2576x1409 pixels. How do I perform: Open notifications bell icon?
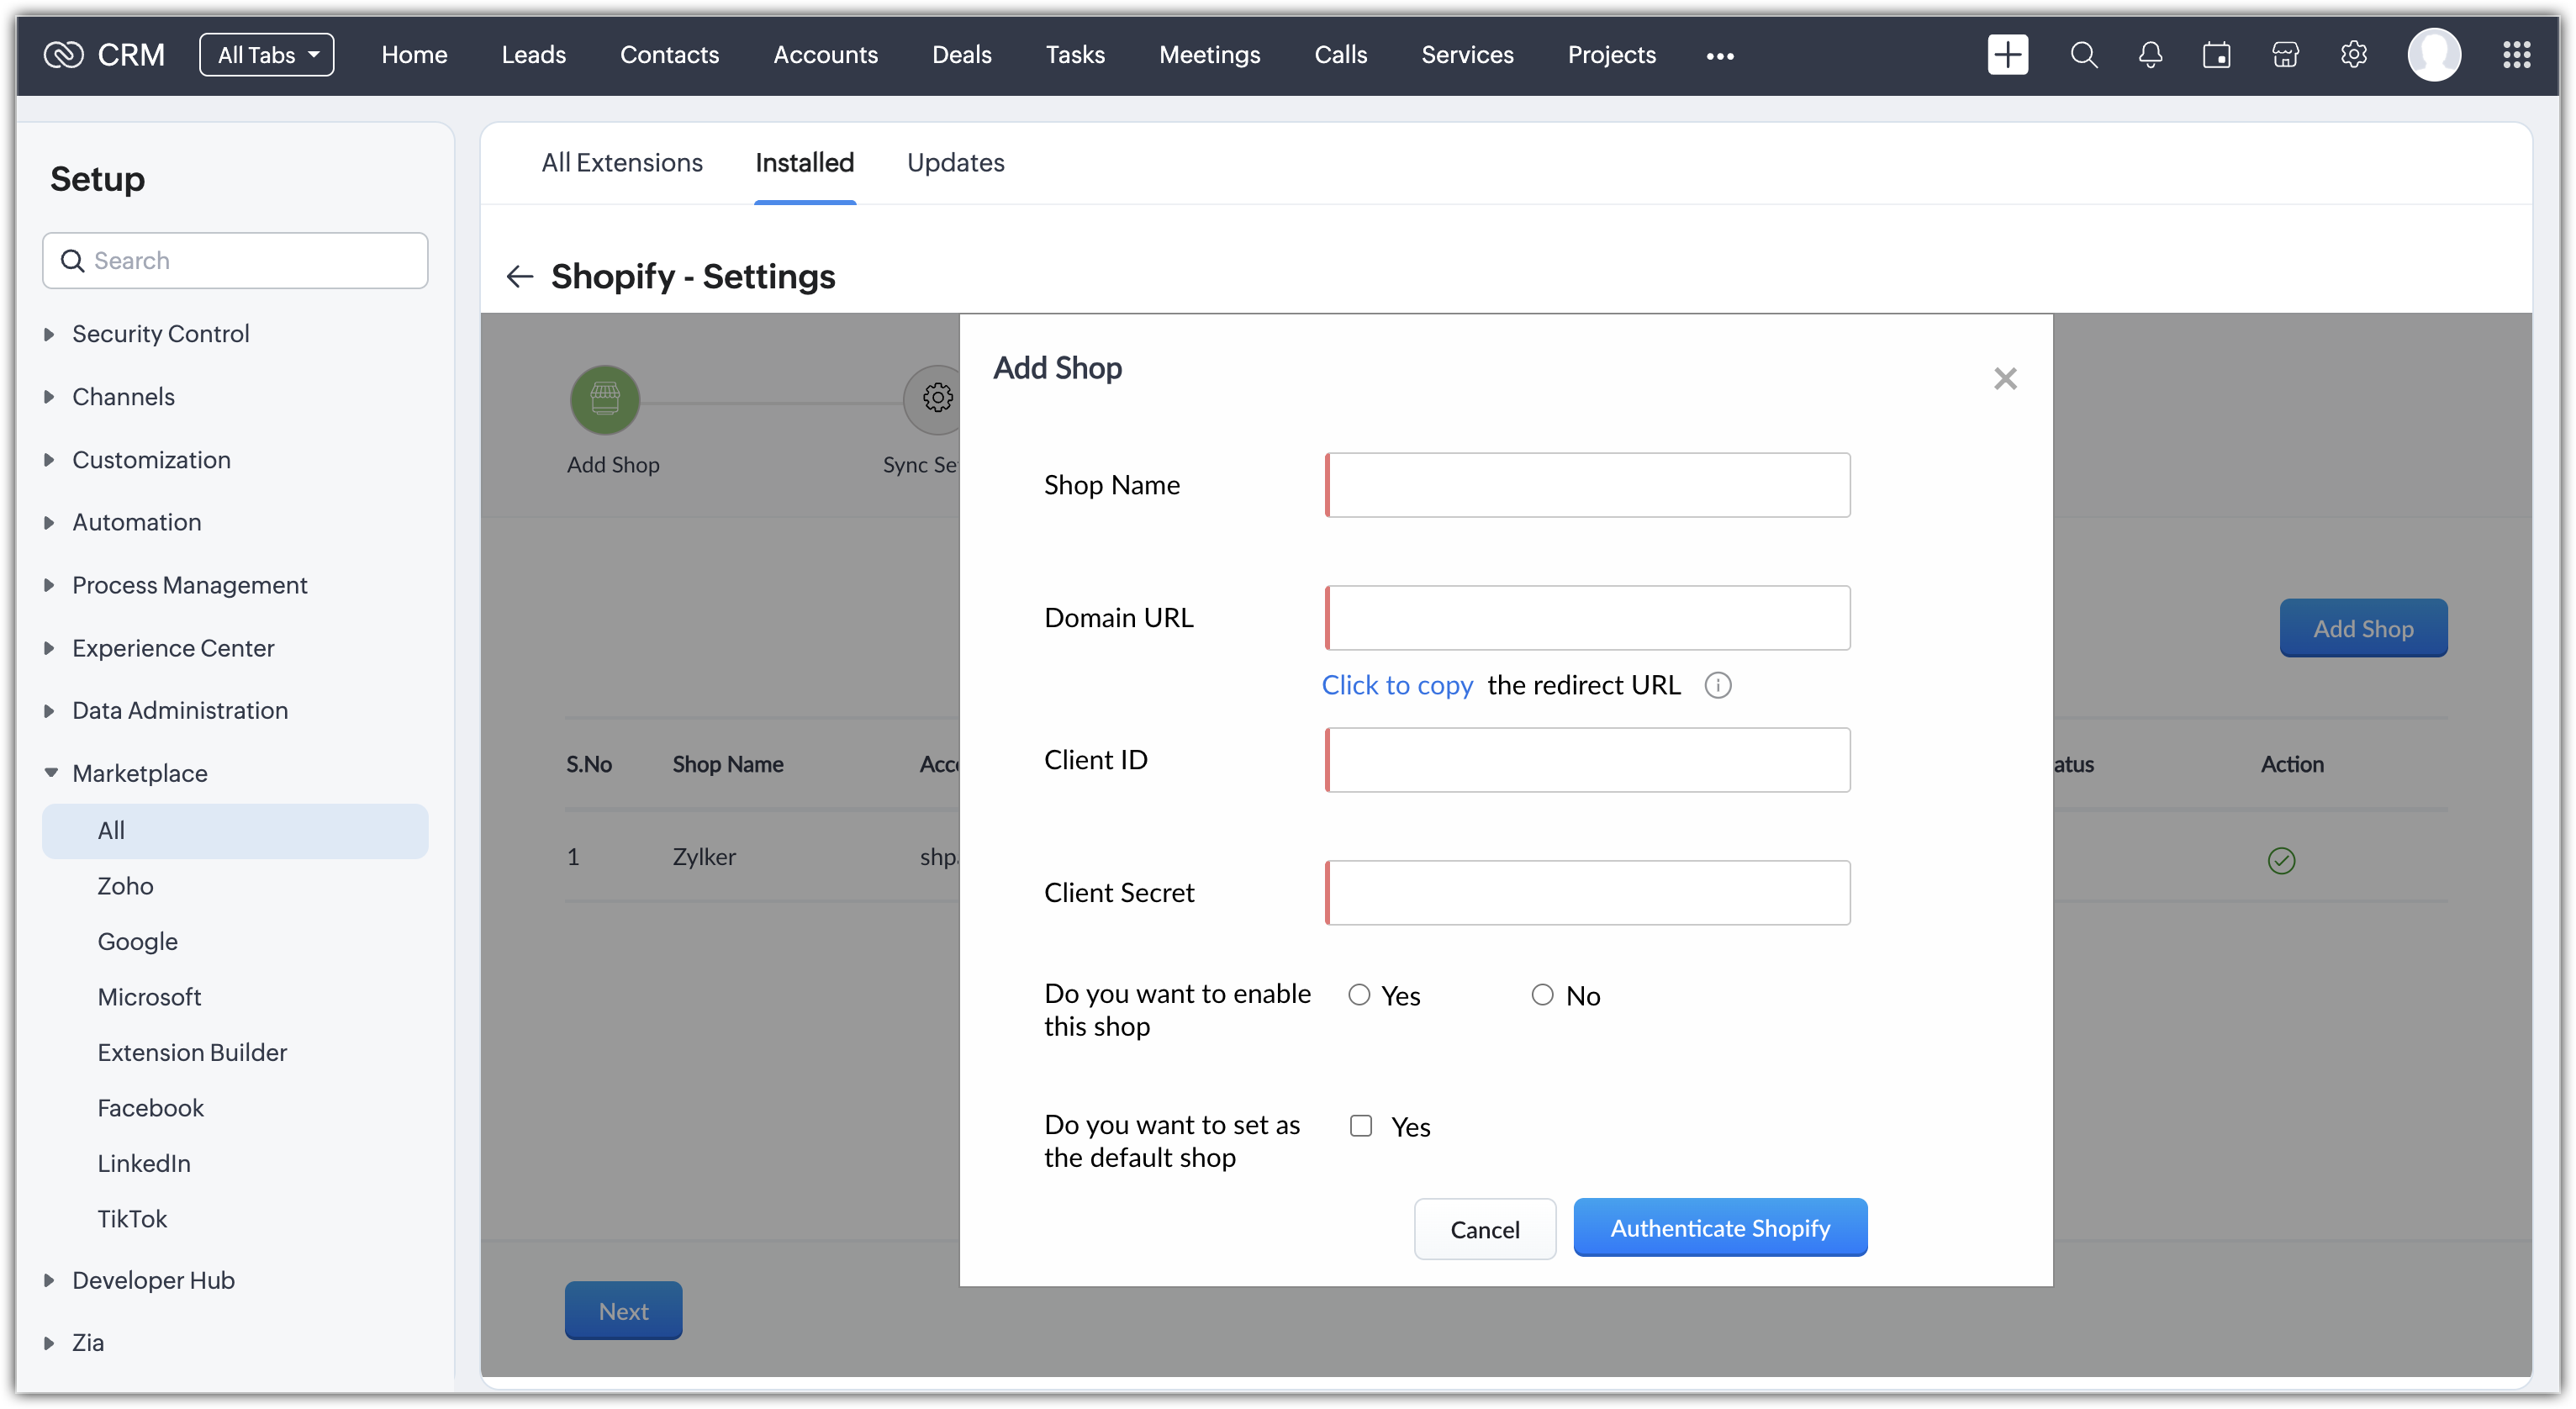[2150, 55]
